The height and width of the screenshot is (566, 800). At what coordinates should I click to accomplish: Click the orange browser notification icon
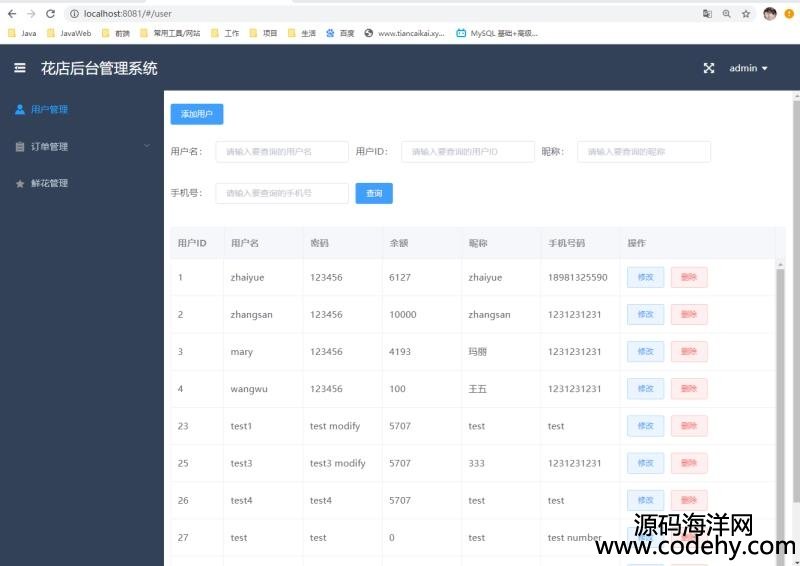(x=789, y=14)
